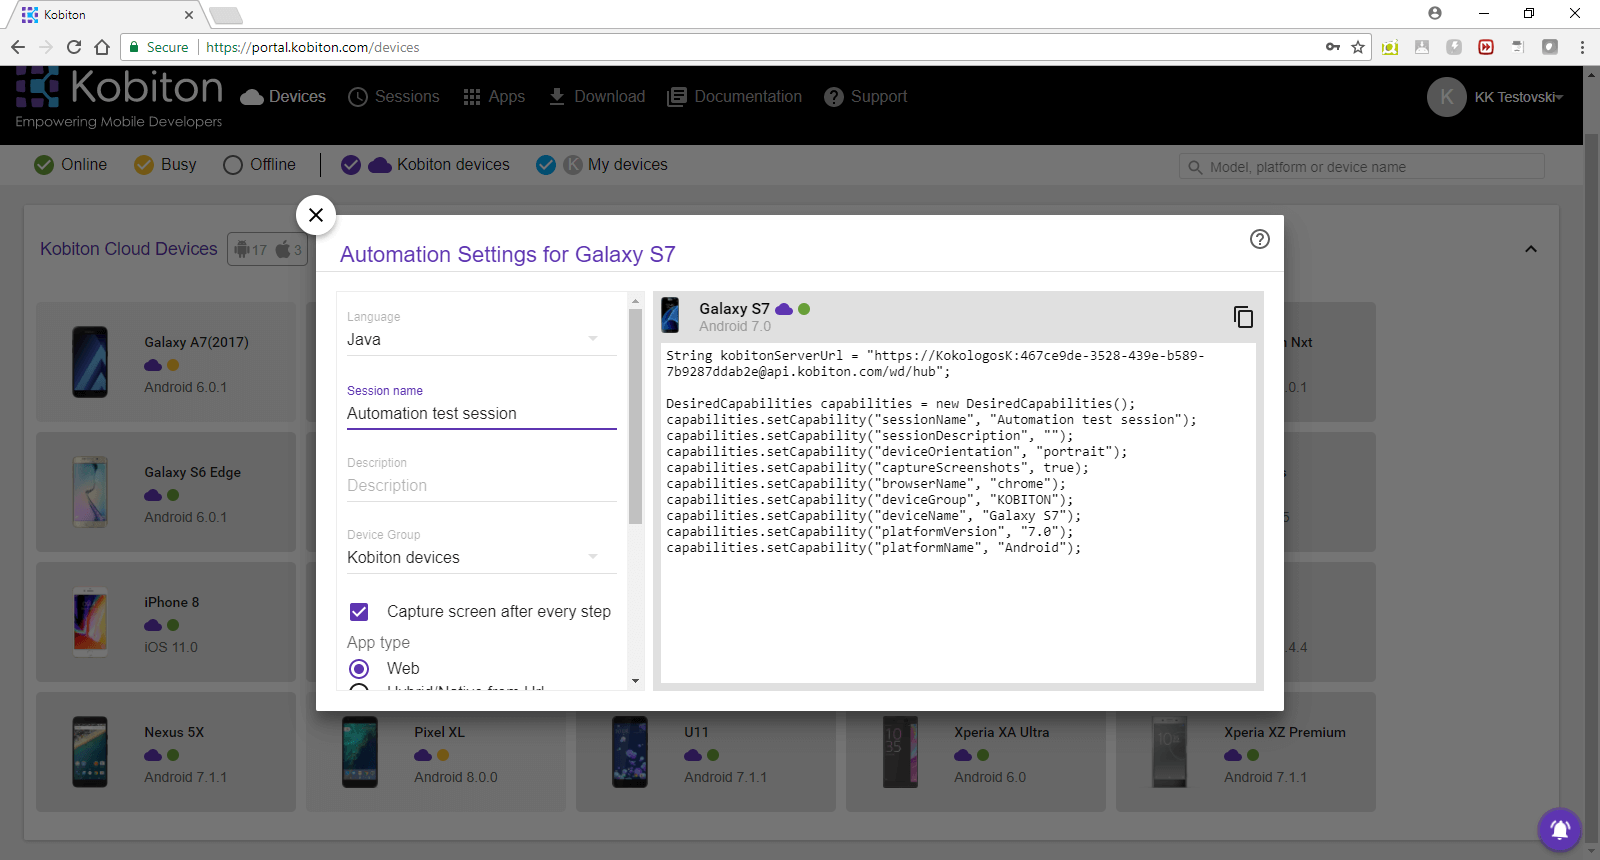Toggle the Online filter checkbox
This screenshot has width=1600, height=860.
click(x=44, y=165)
